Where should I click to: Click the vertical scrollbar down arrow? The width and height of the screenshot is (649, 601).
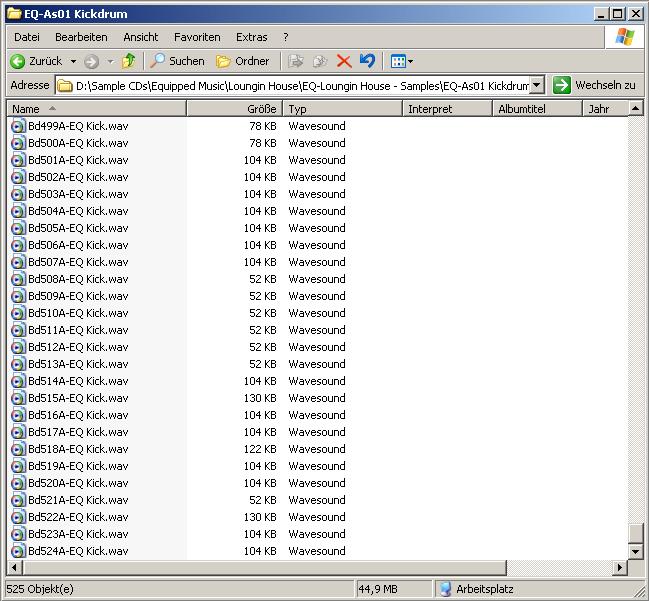point(635,551)
